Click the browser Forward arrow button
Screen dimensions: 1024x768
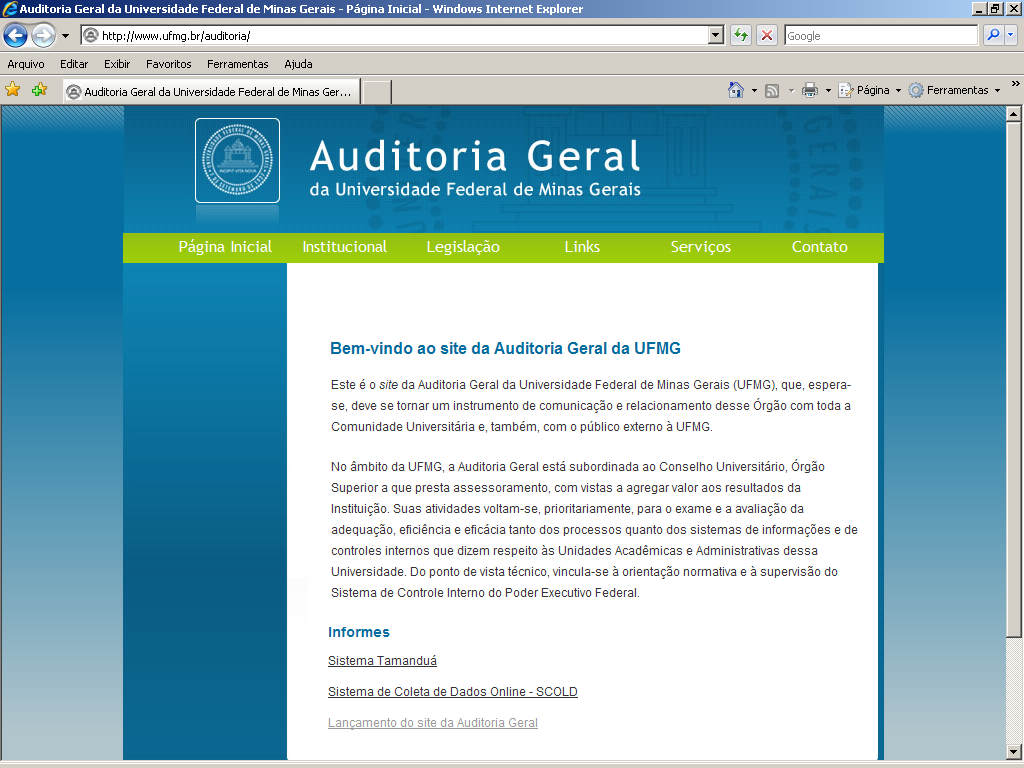tap(44, 35)
